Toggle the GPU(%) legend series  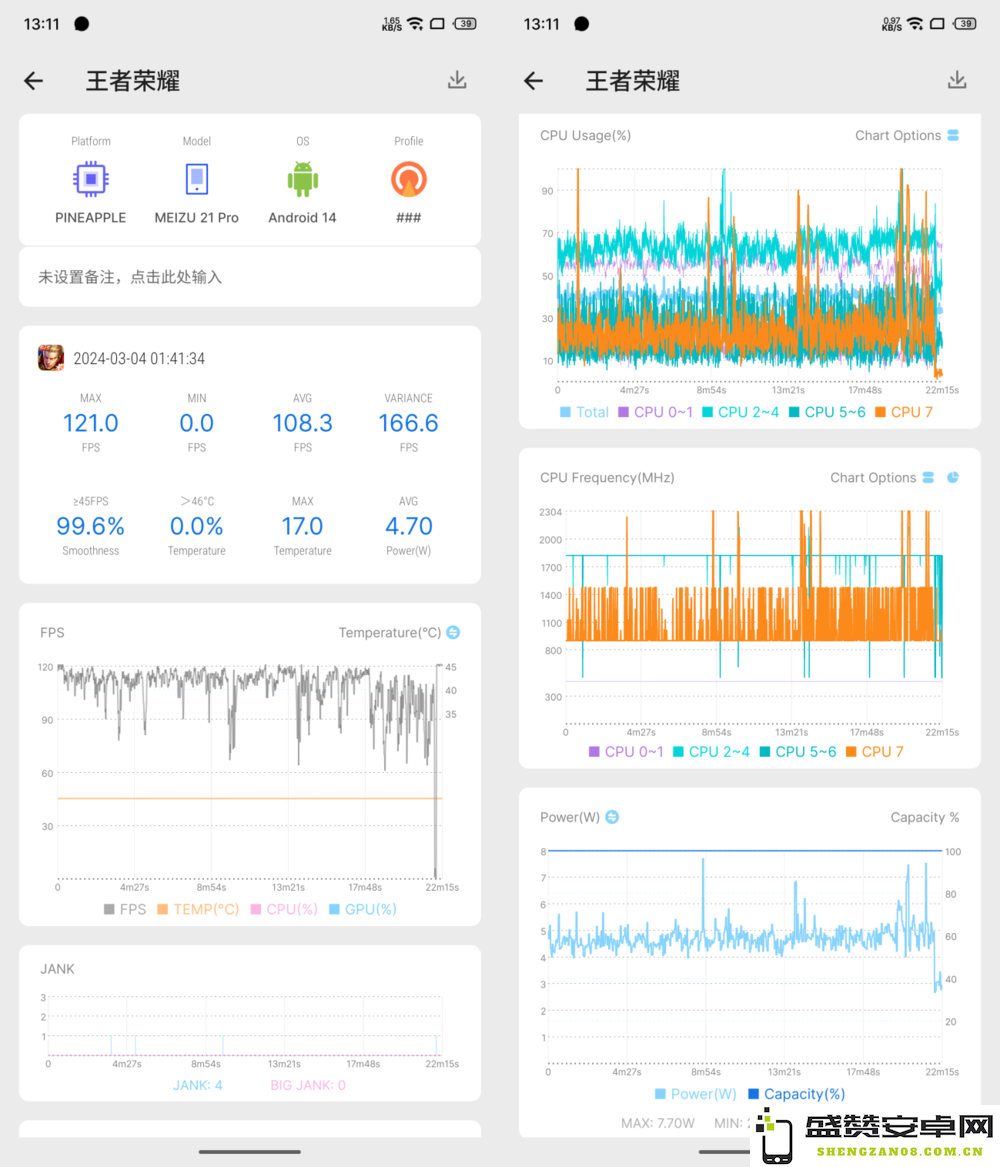point(362,909)
